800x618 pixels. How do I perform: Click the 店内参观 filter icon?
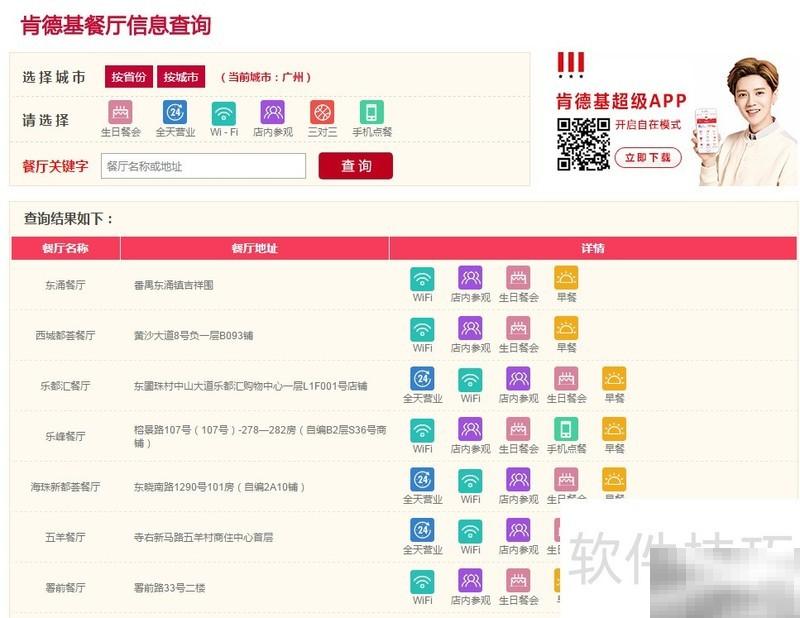tap(270, 114)
